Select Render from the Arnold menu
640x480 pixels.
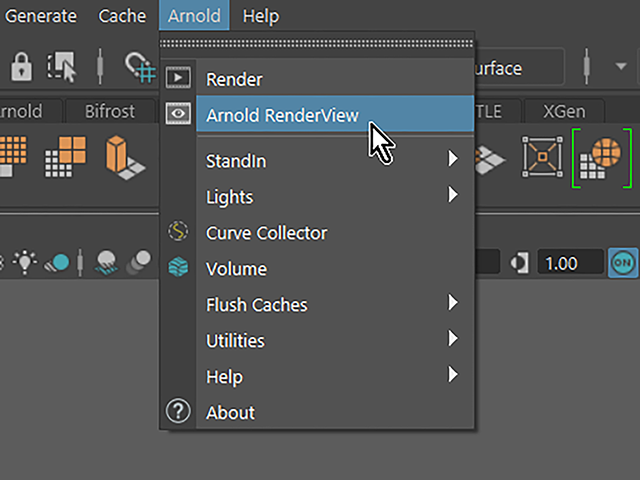[335, 79]
